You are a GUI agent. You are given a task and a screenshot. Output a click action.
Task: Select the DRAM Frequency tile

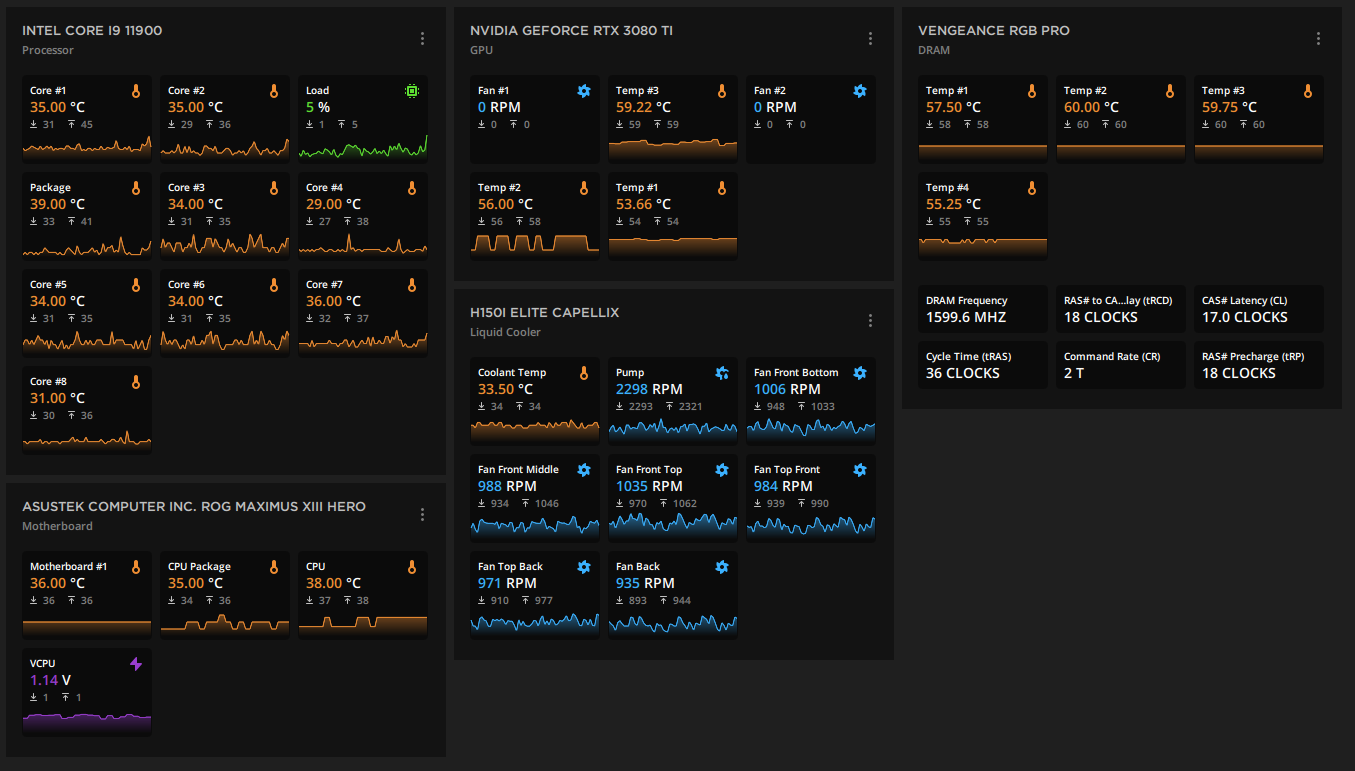tap(983, 309)
